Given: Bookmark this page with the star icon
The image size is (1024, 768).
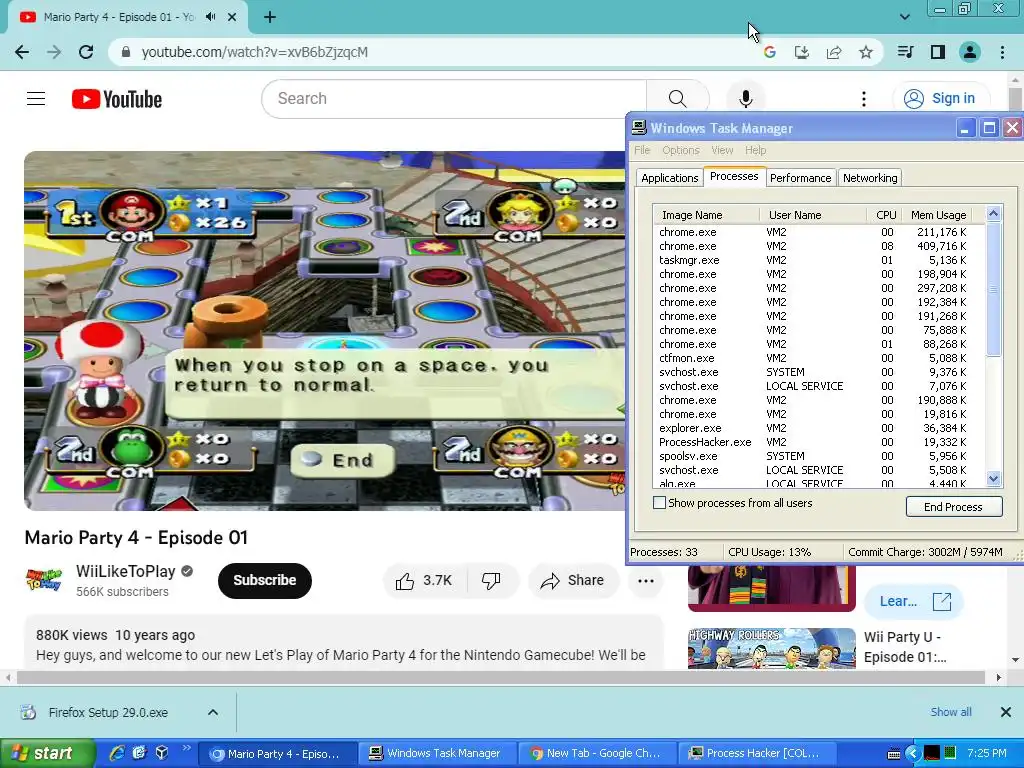Looking at the screenshot, I should [866, 52].
